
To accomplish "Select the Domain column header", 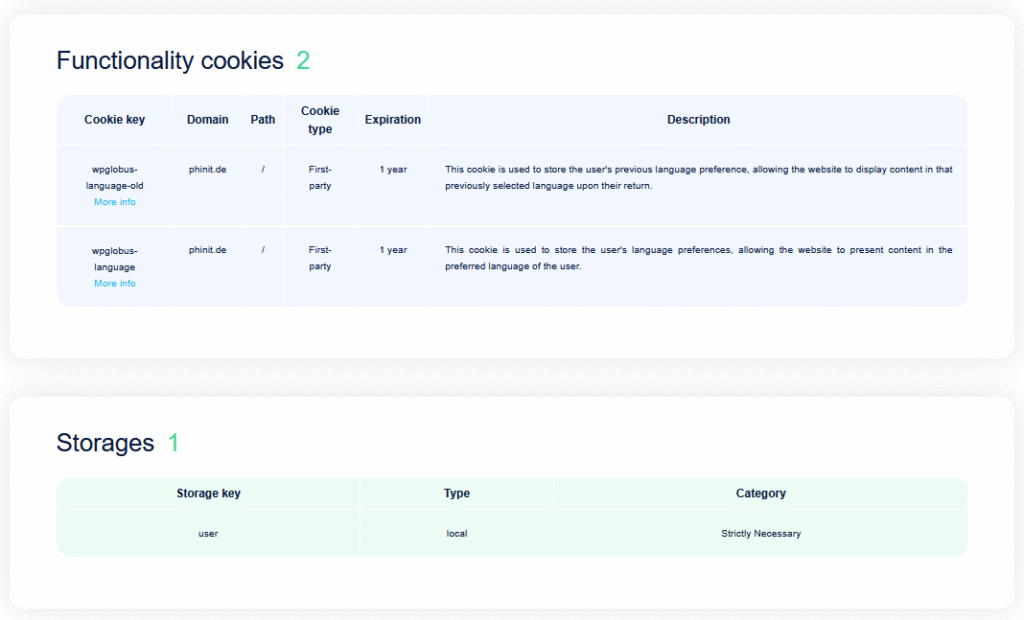I will (x=207, y=120).
